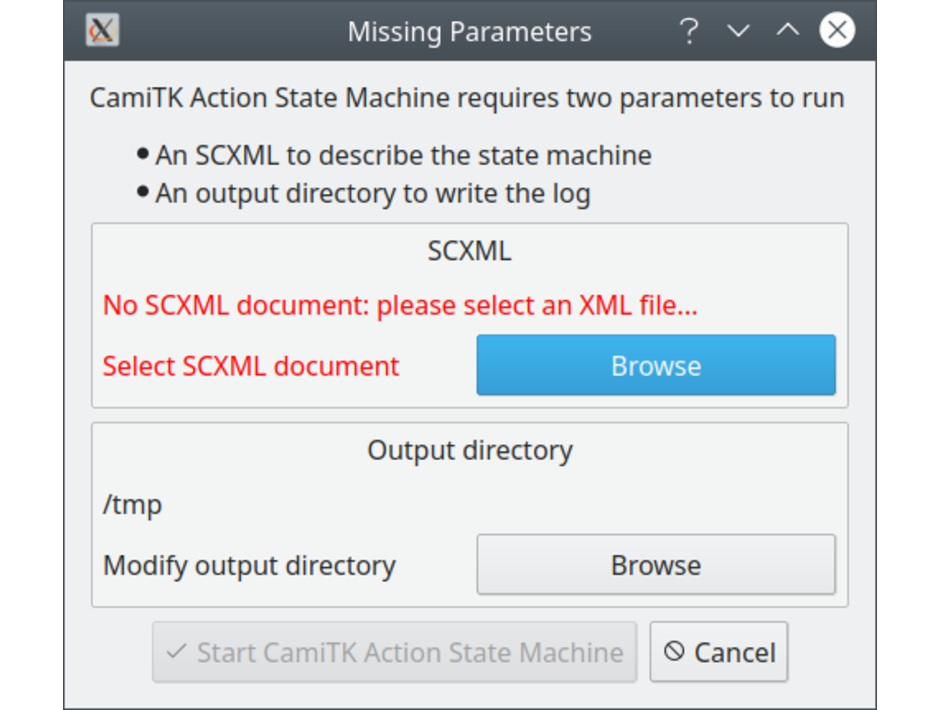Image resolution: width=940 pixels, height=710 pixels.
Task: Minimize the Missing Parameters dialog
Action: pyautogui.click(x=738, y=31)
